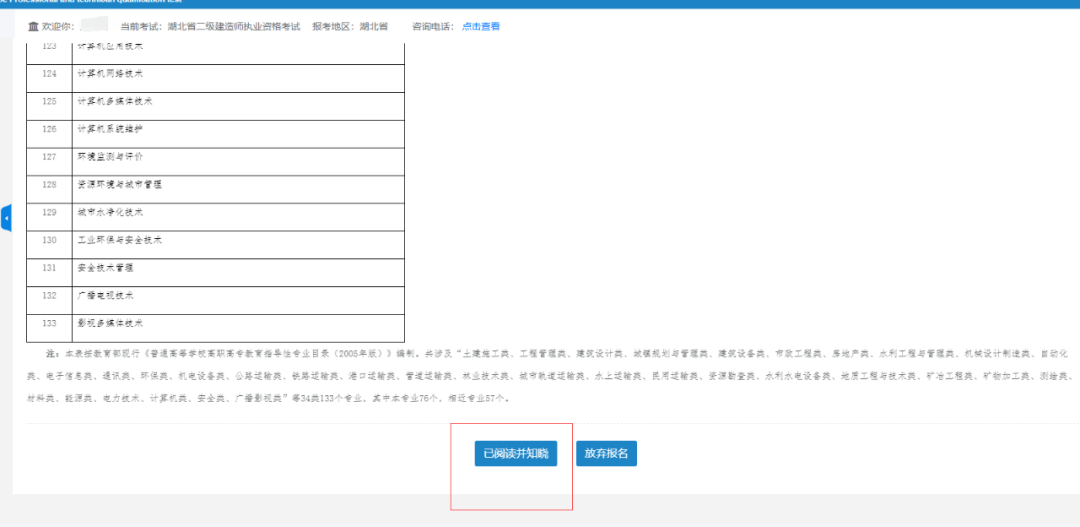
Task: Click the 咨询电话 label
Action: 434,26
